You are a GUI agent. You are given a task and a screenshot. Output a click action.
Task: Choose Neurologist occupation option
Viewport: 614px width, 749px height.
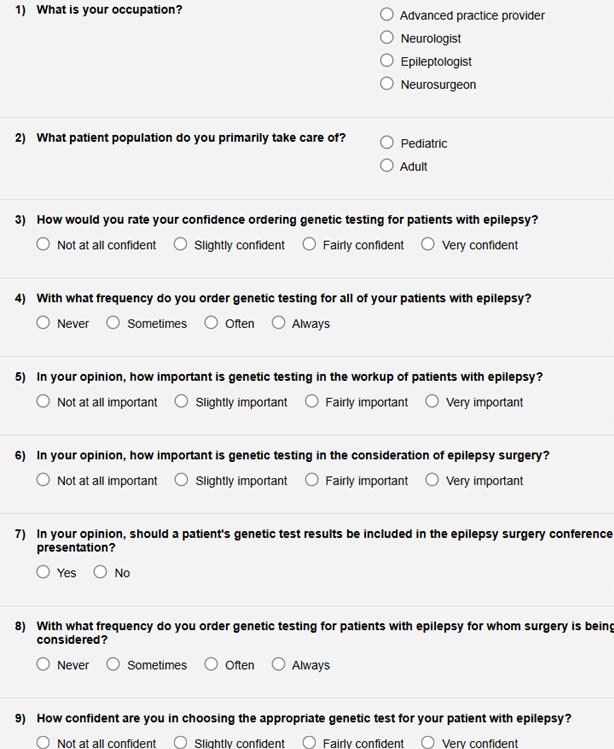pyautogui.click(x=387, y=38)
